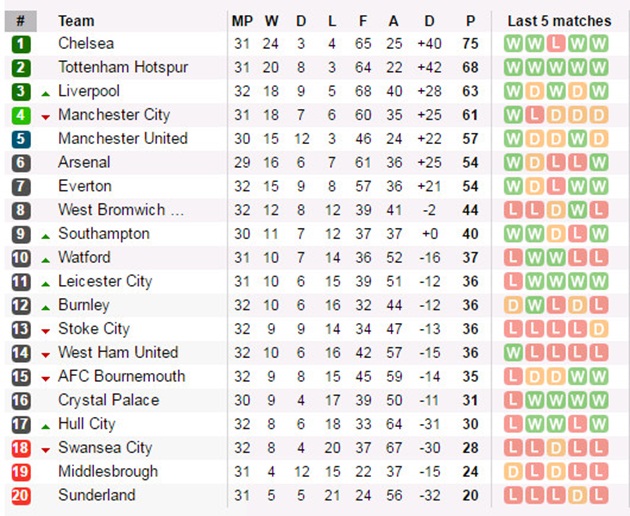This screenshot has width=630, height=516.
Task: Click the red down arrow beside Stoke City
Action: pyautogui.click(x=46, y=332)
